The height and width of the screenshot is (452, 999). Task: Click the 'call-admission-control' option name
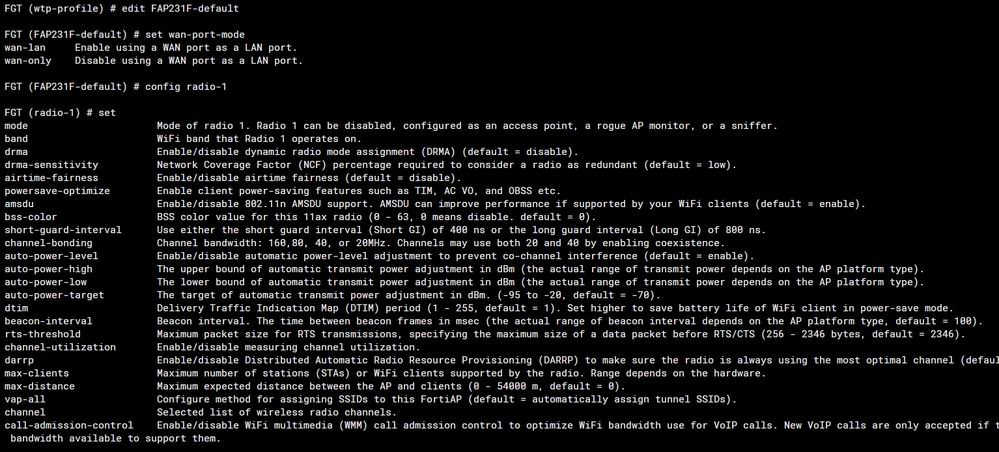(x=69, y=425)
